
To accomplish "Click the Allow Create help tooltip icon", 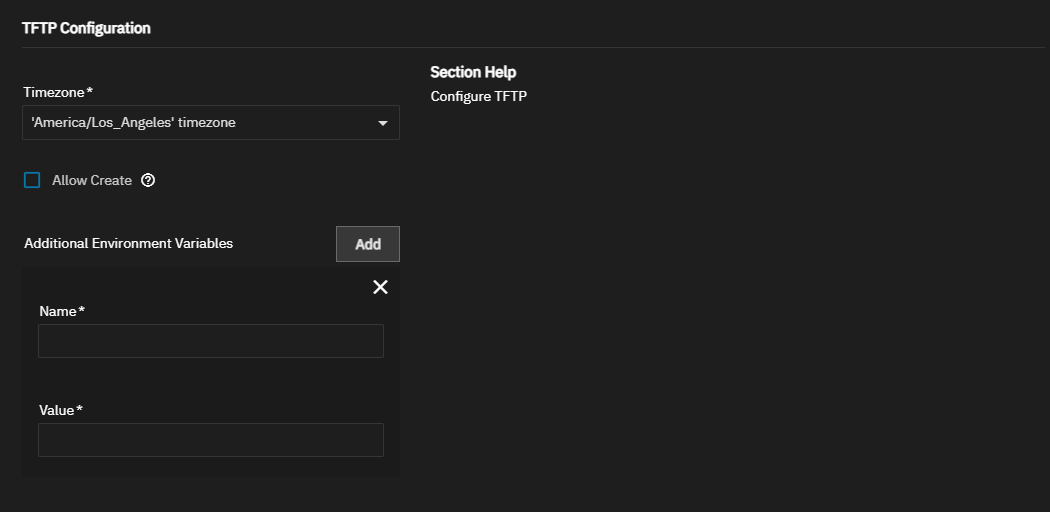I will click(x=148, y=181).
